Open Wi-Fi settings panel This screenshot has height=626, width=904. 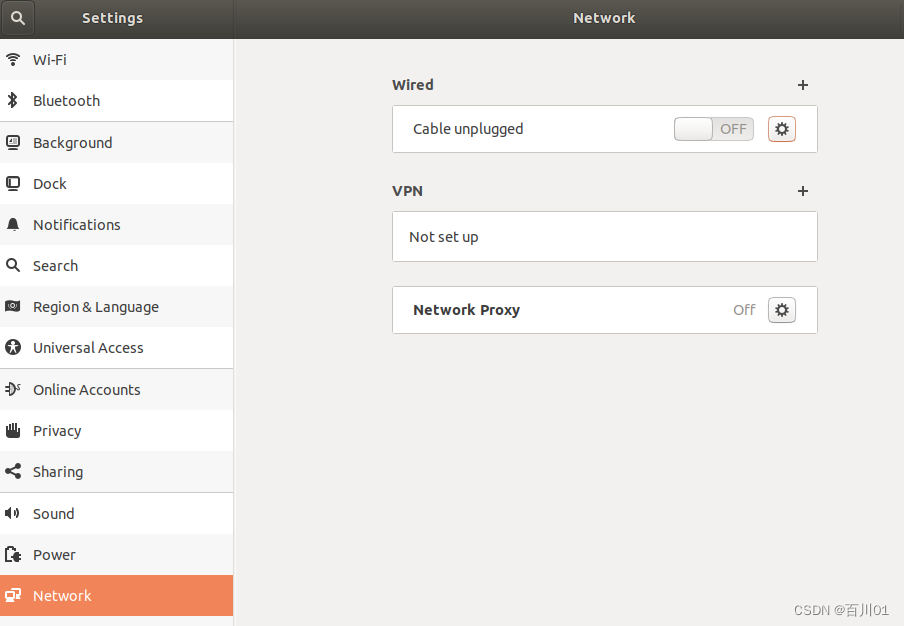116,59
